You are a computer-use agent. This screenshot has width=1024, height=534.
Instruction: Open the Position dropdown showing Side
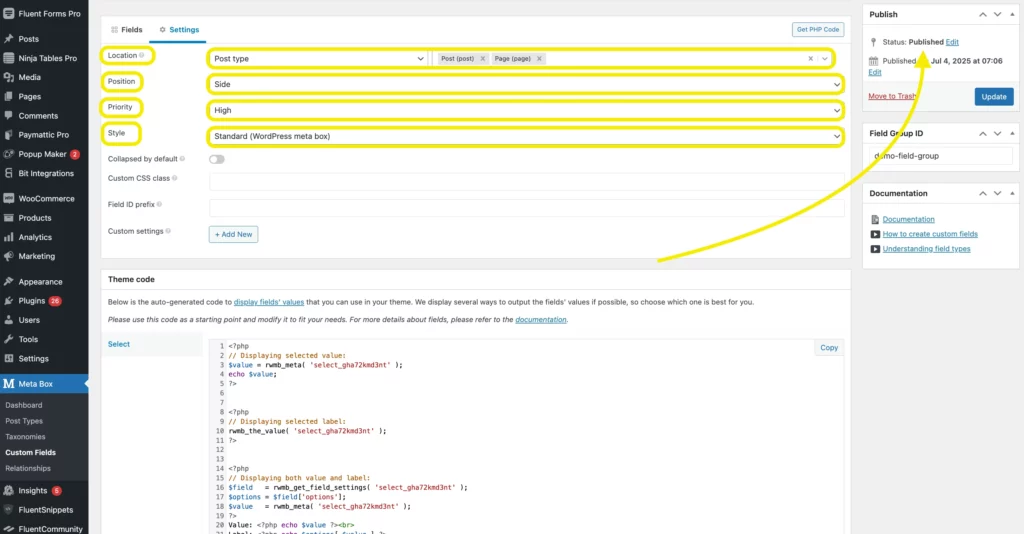526,84
